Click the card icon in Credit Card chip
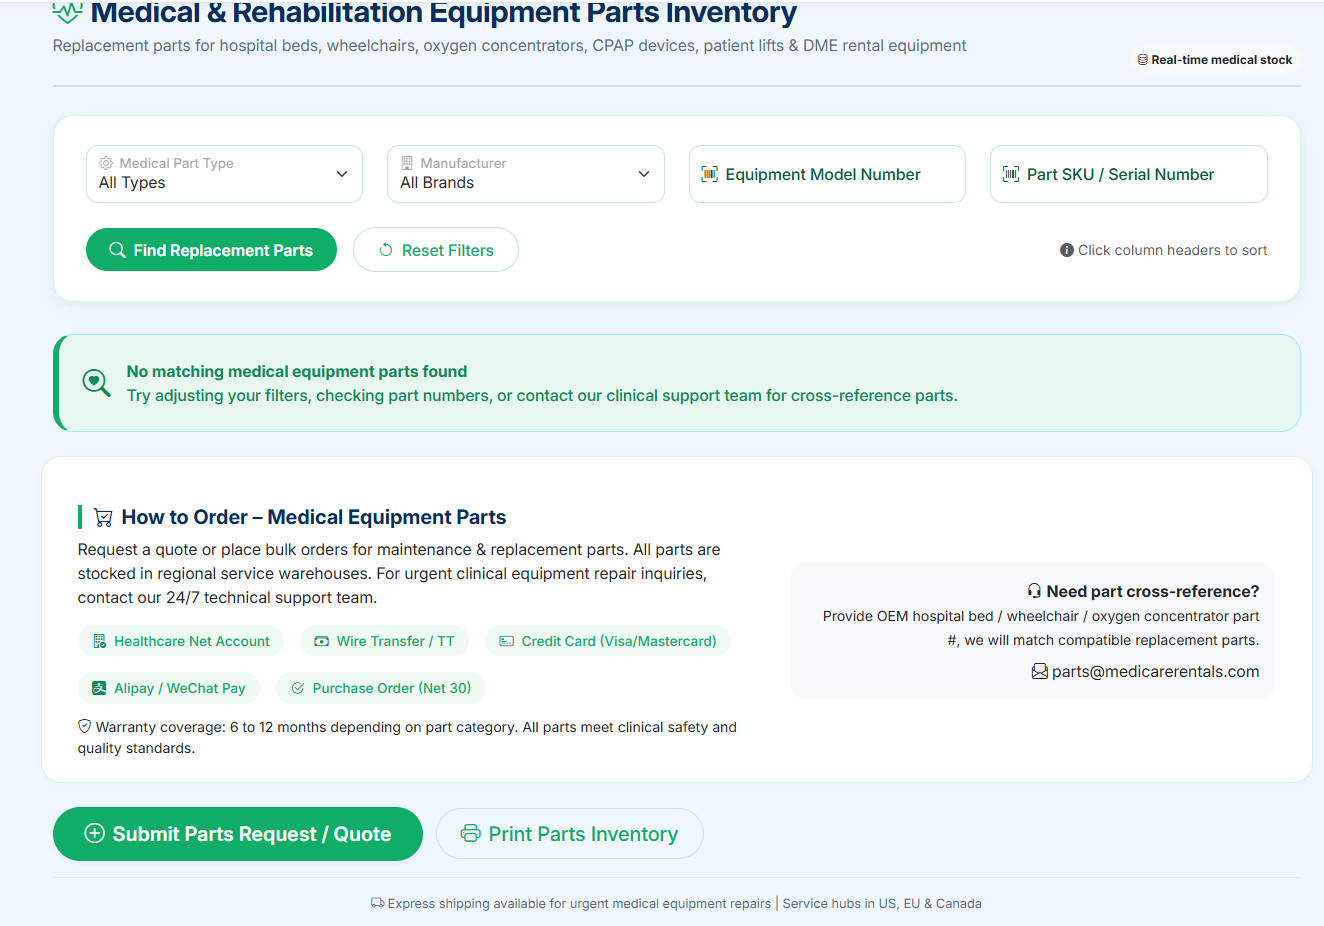 pos(507,641)
